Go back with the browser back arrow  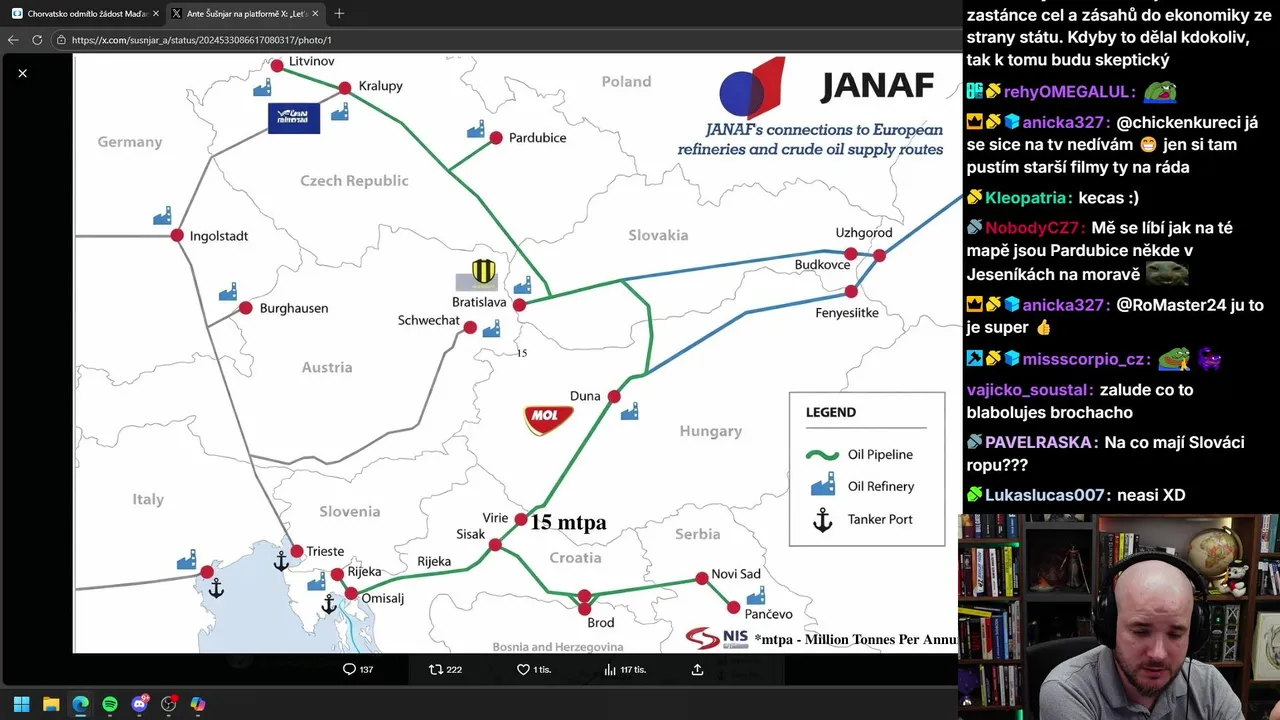coord(13,40)
